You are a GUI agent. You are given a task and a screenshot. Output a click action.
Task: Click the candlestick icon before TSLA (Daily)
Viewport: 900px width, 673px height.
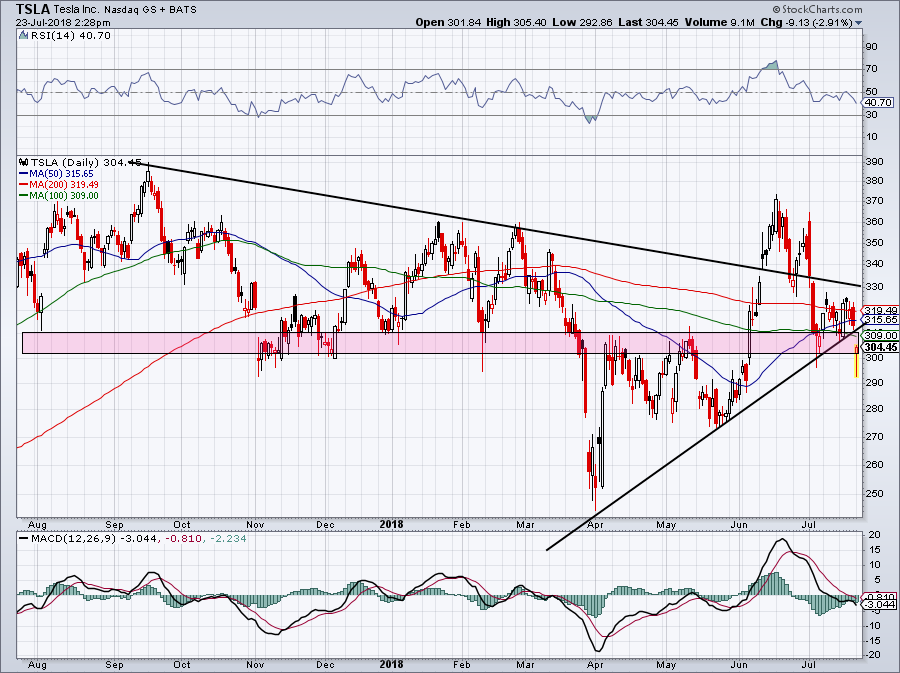coord(24,162)
